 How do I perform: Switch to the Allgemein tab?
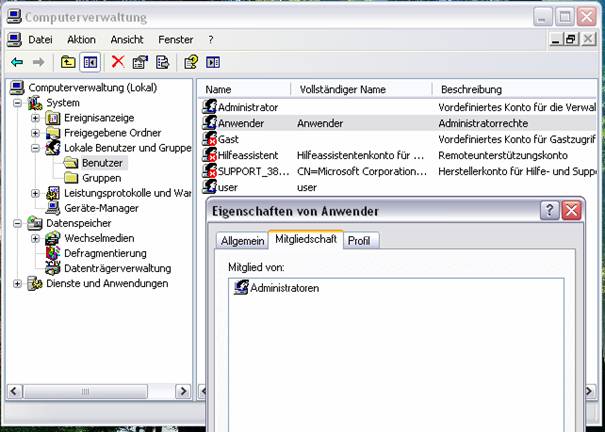point(242,241)
